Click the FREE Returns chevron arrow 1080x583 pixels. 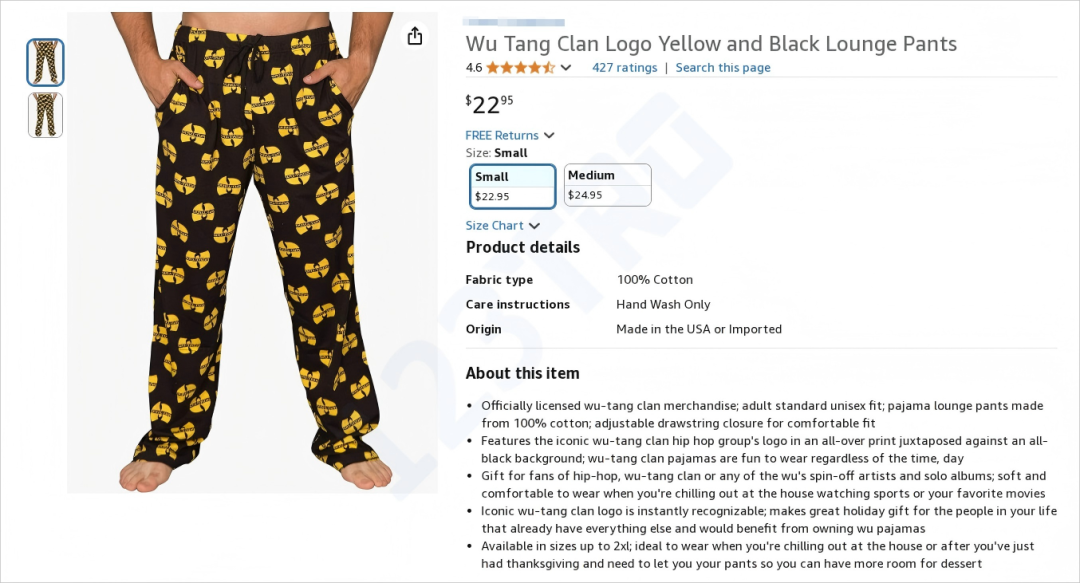pos(549,136)
